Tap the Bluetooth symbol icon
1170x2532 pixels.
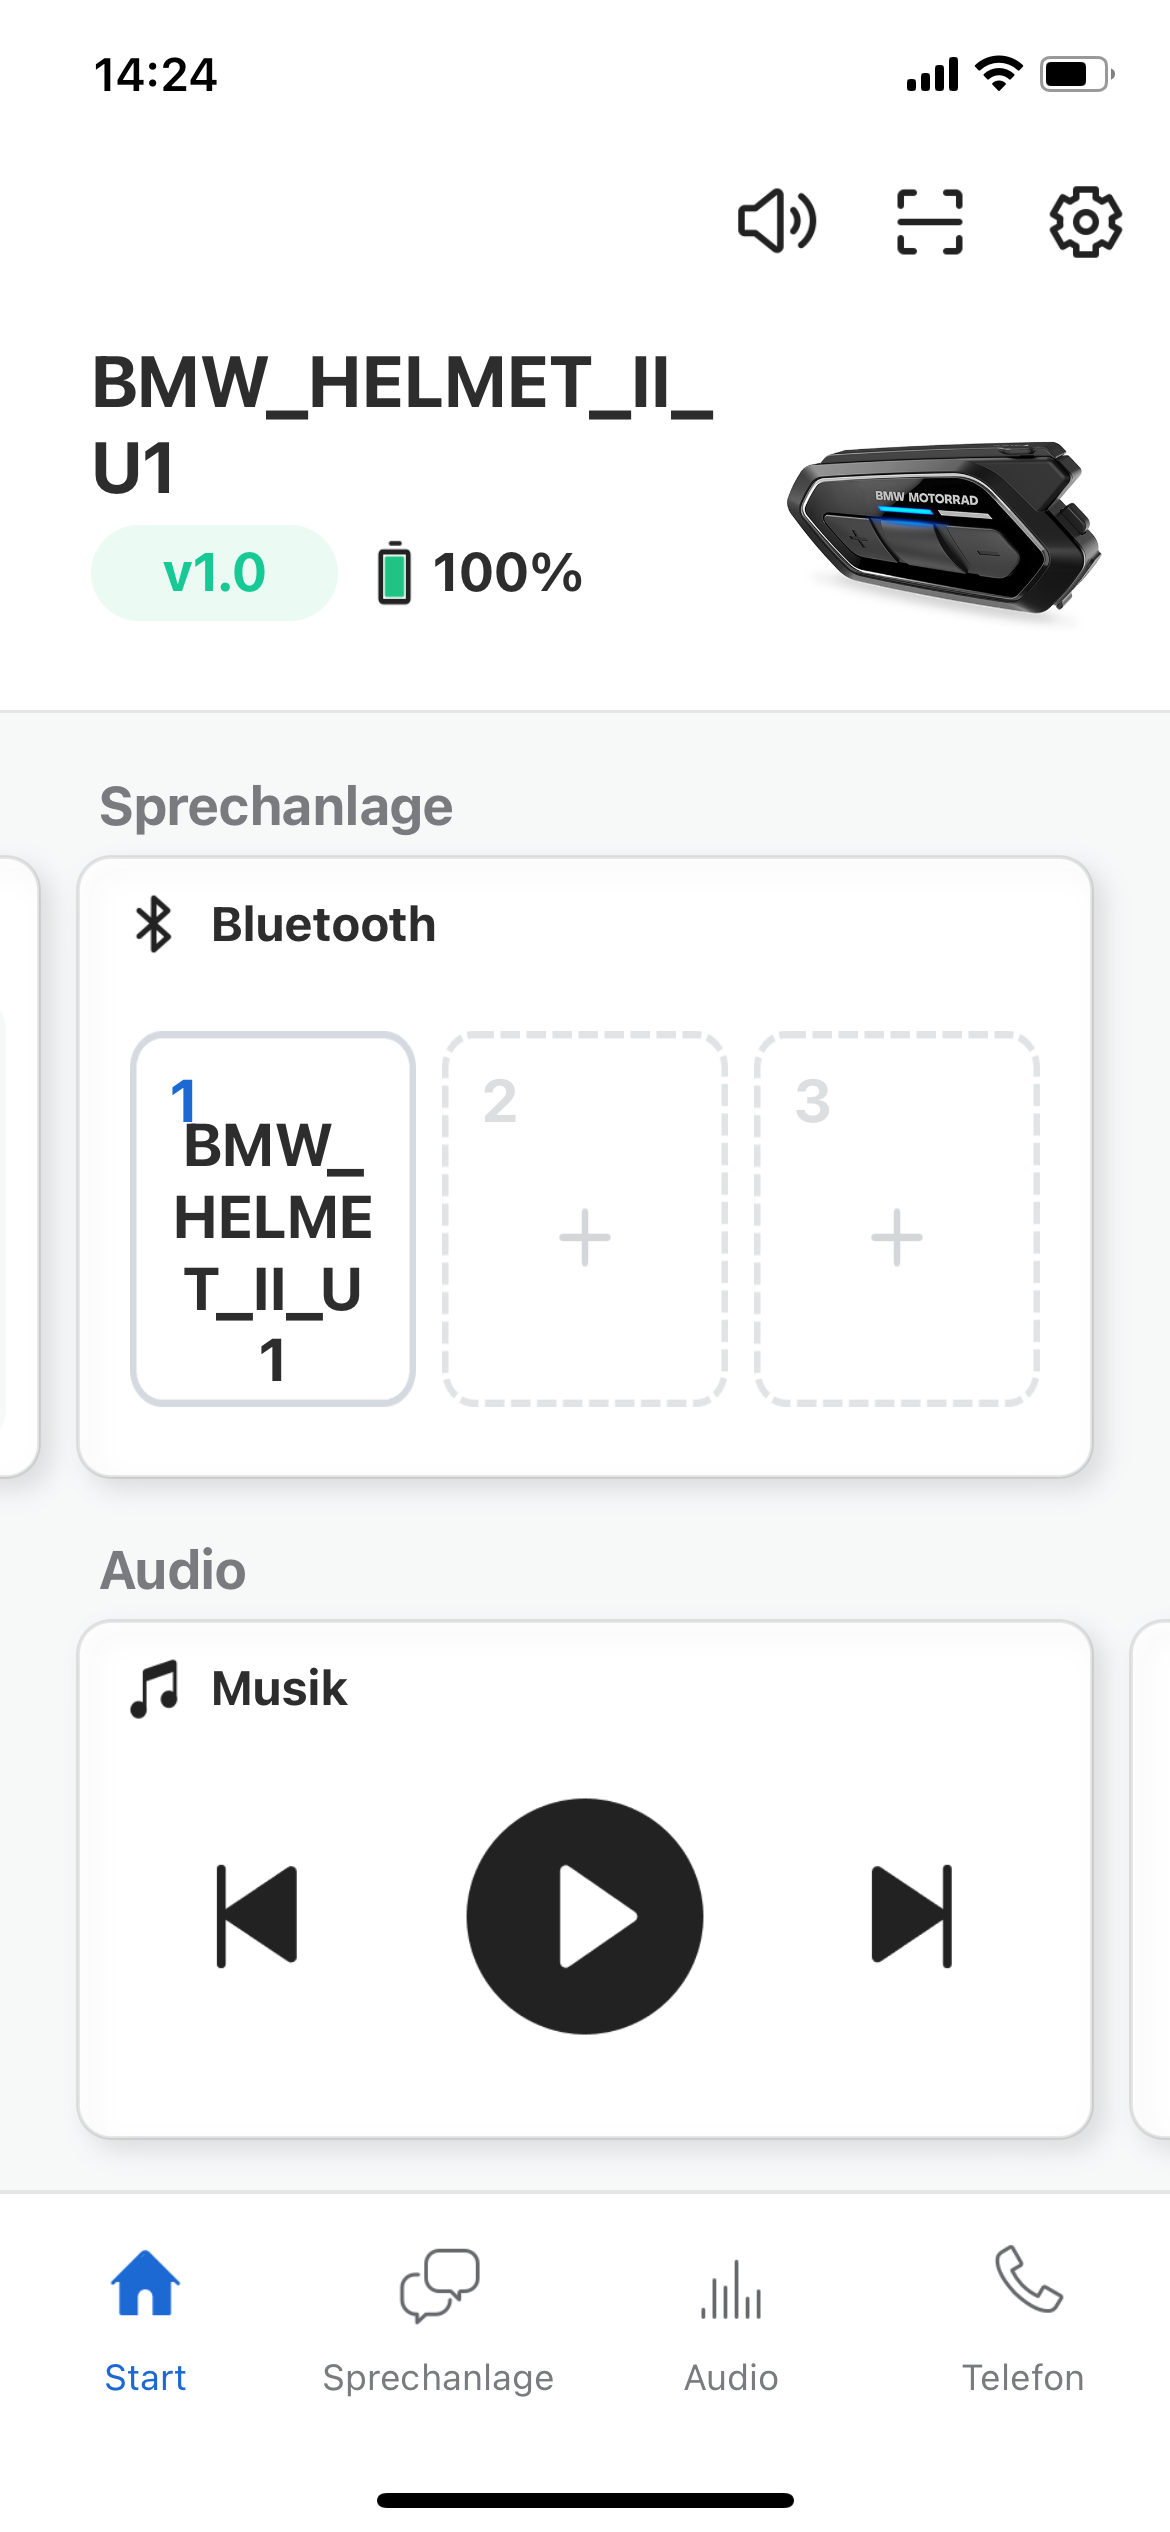[154, 924]
